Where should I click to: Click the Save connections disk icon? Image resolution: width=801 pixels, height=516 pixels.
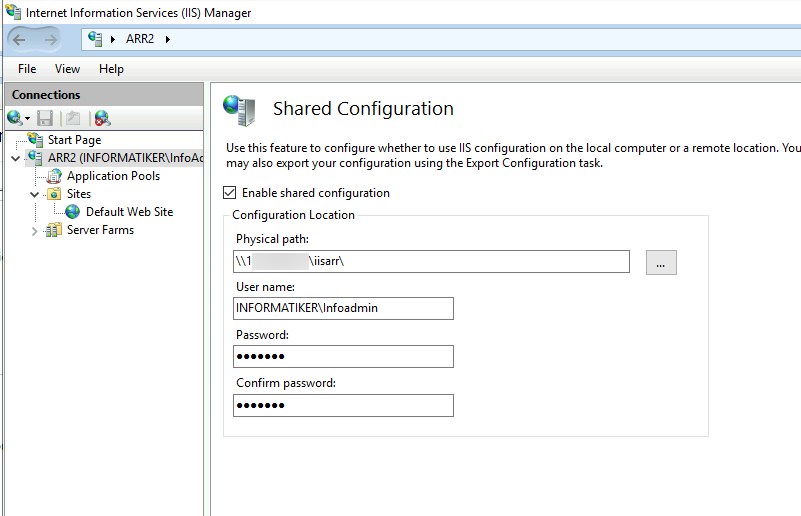pyautogui.click(x=45, y=119)
